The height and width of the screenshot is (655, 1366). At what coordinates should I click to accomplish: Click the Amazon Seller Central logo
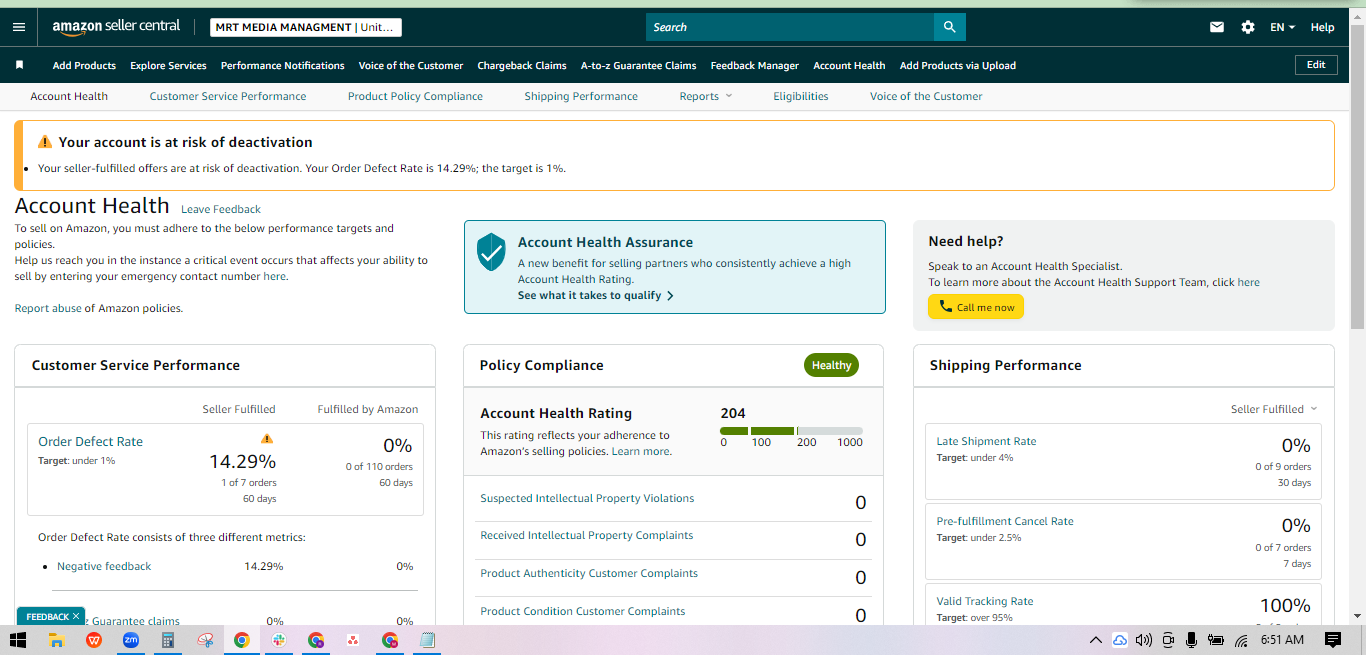[116, 27]
